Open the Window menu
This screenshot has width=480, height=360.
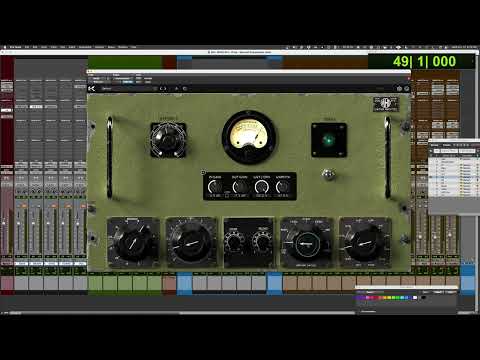(x=123, y=47)
